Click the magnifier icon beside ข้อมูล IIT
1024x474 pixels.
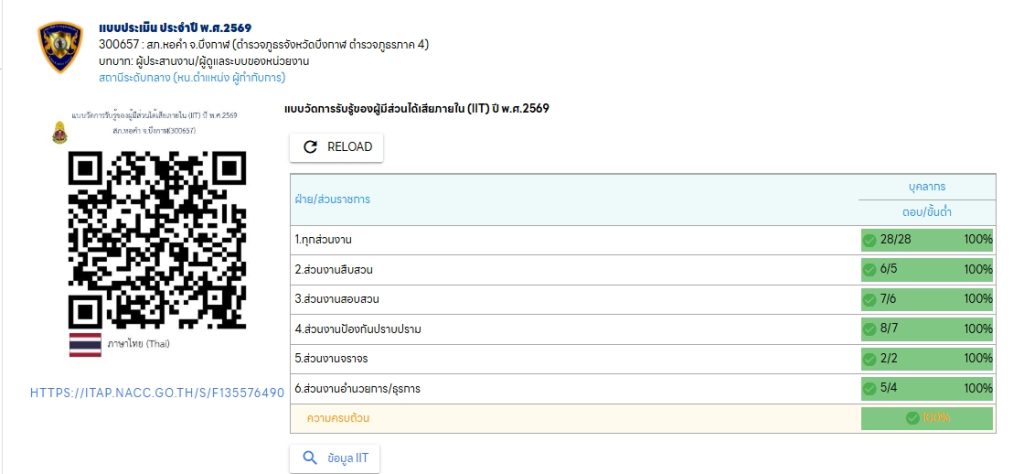coord(310,457)
